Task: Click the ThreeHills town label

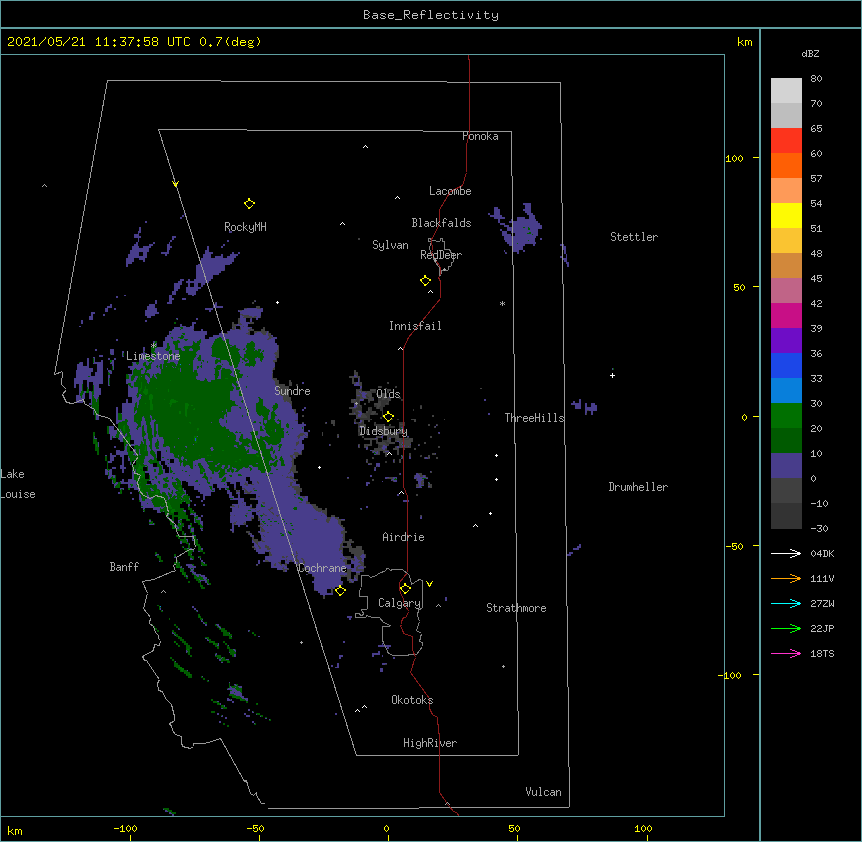Action: tap(534, 418)
